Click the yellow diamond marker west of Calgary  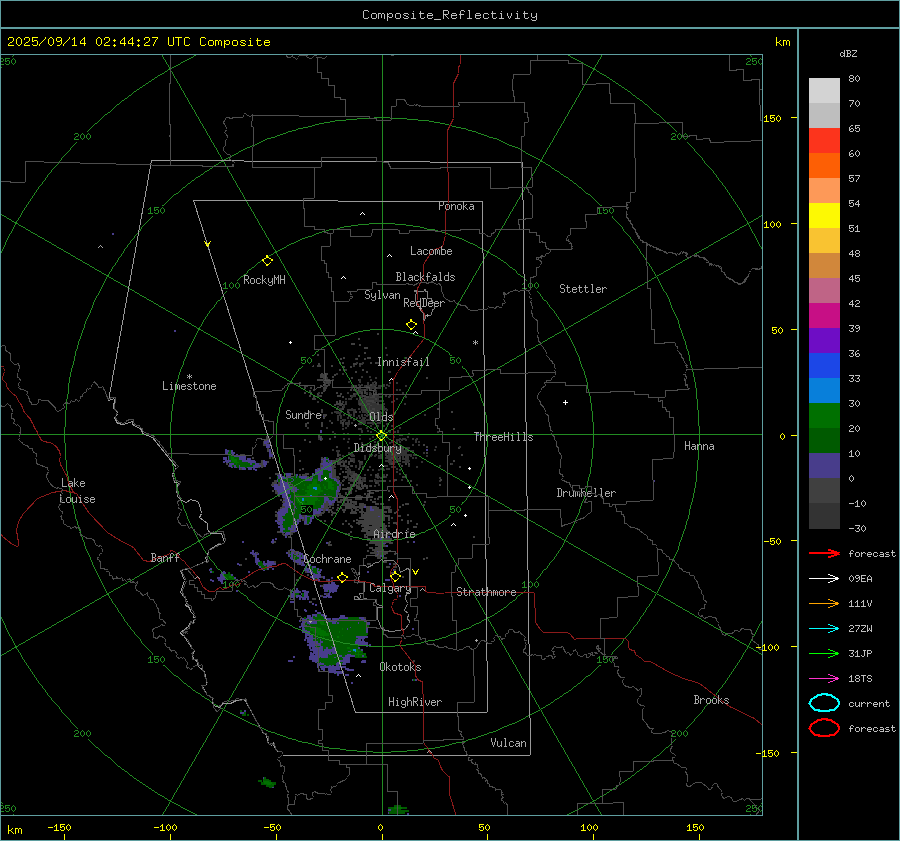click(342, 577)
